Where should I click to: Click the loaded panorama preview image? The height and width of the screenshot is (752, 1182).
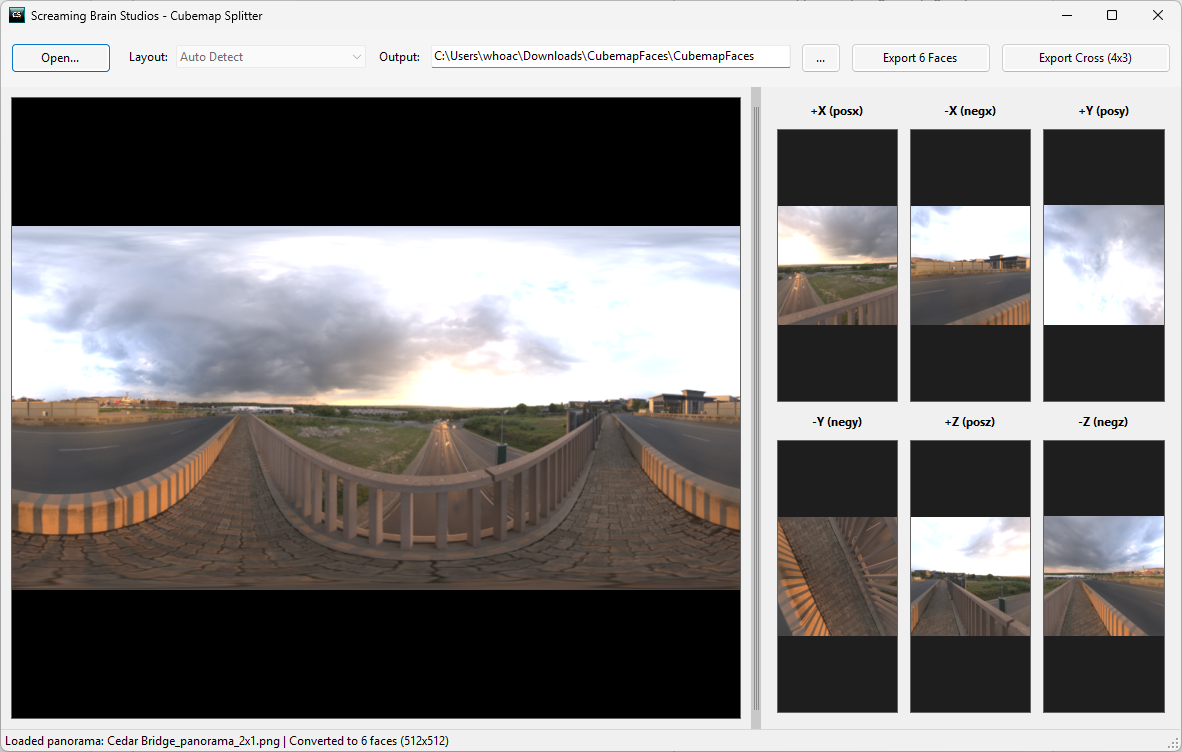(375, 408)
